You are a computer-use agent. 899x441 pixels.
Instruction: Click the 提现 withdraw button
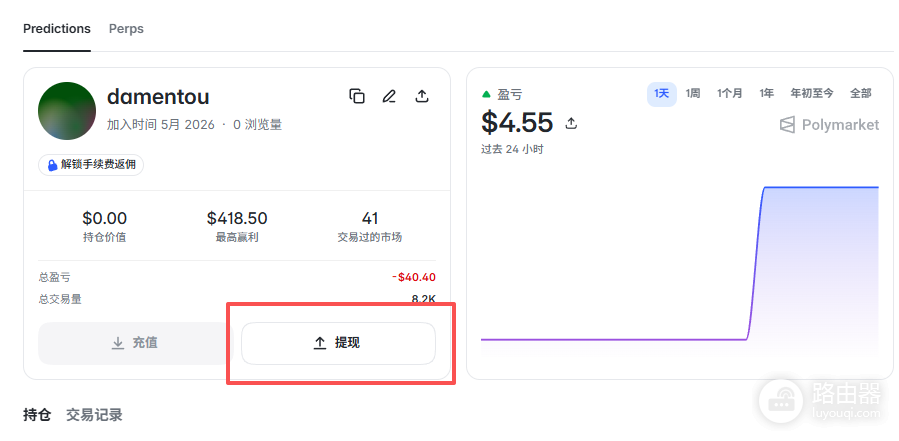(338, 343)
